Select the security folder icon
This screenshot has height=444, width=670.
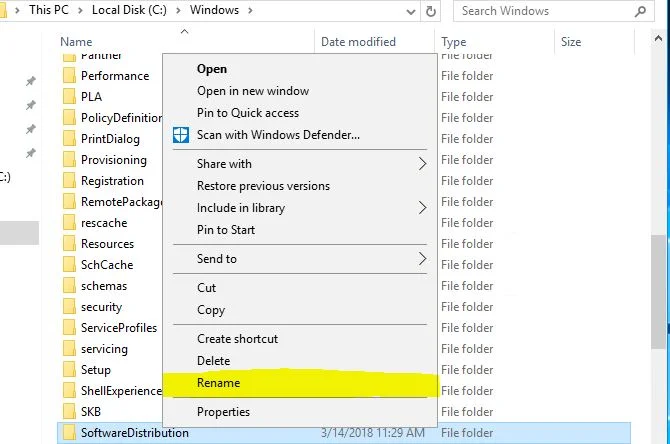(x=69, y=306)
